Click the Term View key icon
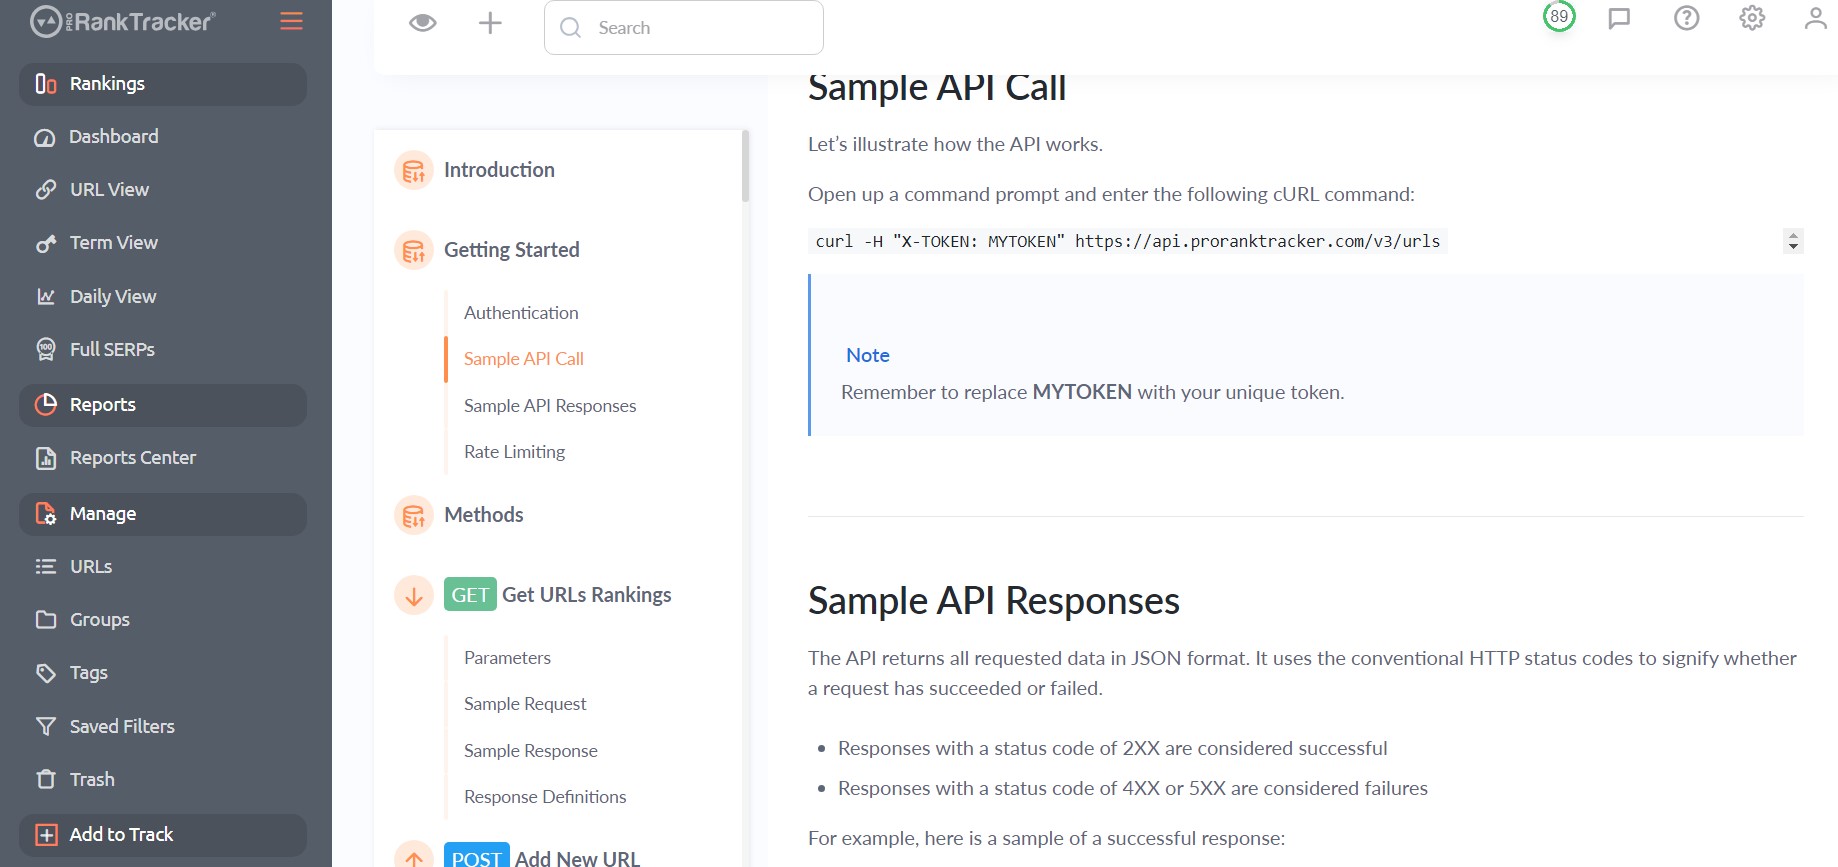Image resolution: width=1838 pixels, height=867 pixels. pos(46,244)
